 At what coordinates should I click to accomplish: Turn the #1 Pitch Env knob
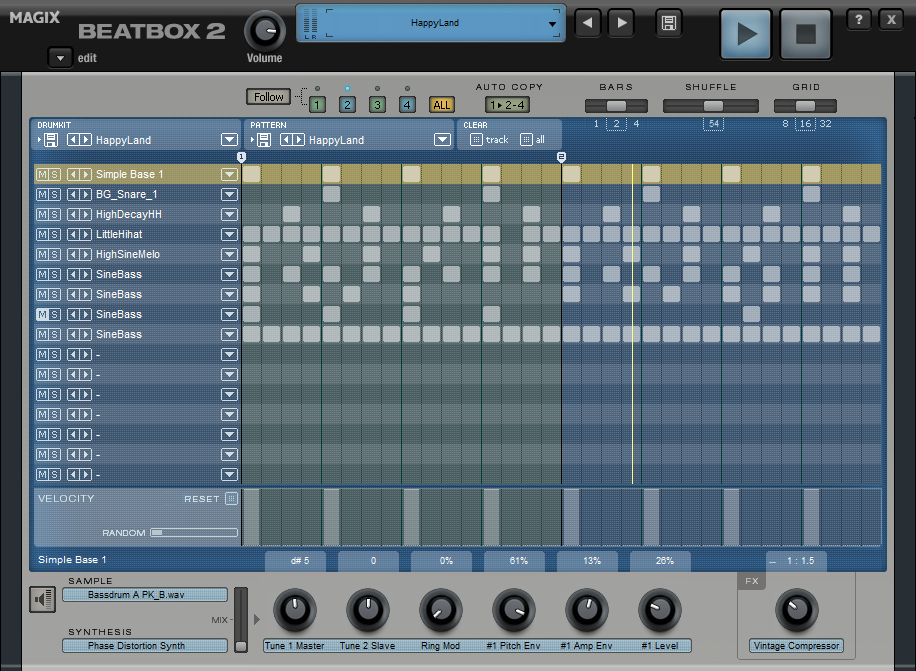point(513,610)
